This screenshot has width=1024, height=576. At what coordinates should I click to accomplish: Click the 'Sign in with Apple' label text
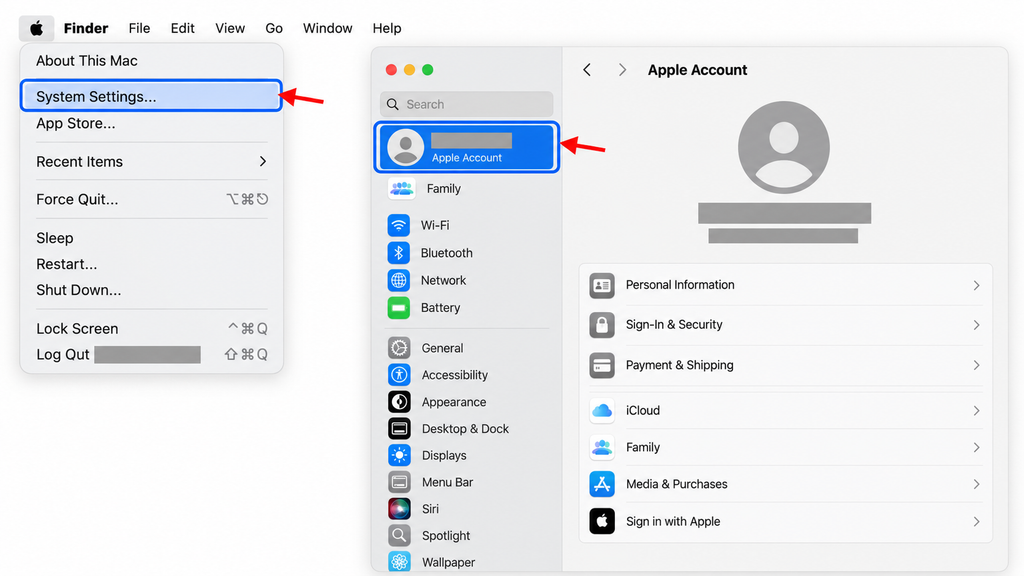click(673, 521)
